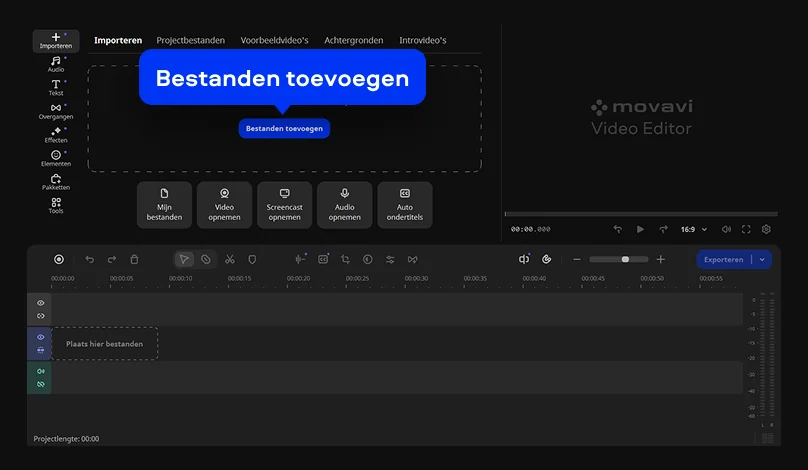Open the Audio section in sidebar
This screenshot has width=808, height=470.
(56, 64)
